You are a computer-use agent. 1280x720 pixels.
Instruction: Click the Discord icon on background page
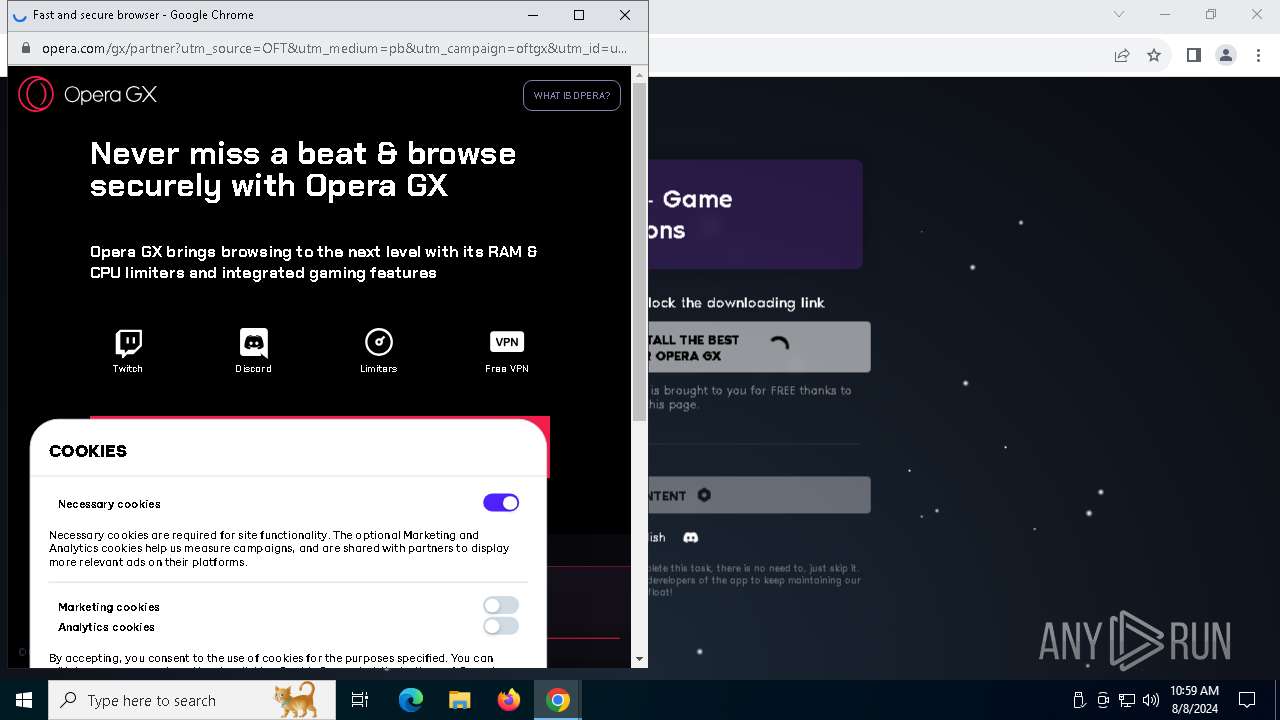pyautogui.click(x=690, y=538)
